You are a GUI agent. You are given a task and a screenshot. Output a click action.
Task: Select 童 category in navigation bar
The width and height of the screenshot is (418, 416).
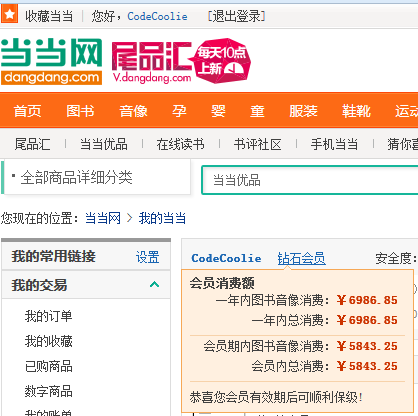[x=257, y=111]
